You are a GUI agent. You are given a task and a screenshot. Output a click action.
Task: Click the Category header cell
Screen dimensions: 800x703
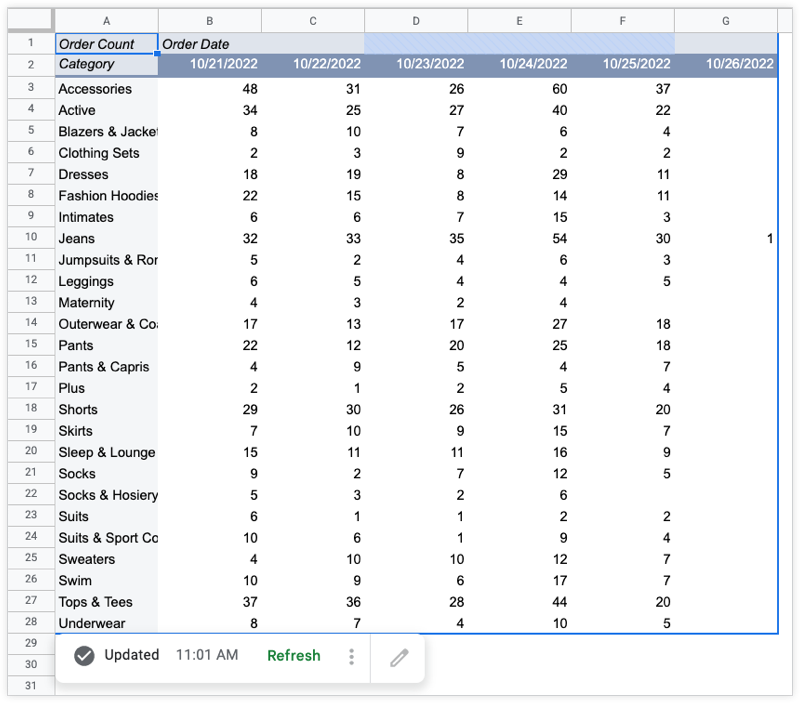click(106, 64)
